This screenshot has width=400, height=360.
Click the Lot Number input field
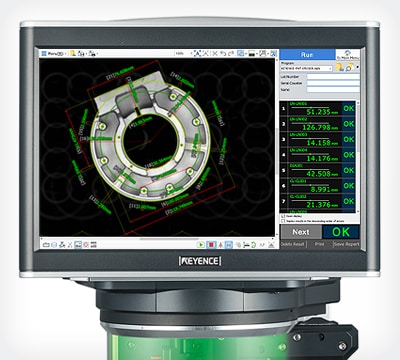333,77
